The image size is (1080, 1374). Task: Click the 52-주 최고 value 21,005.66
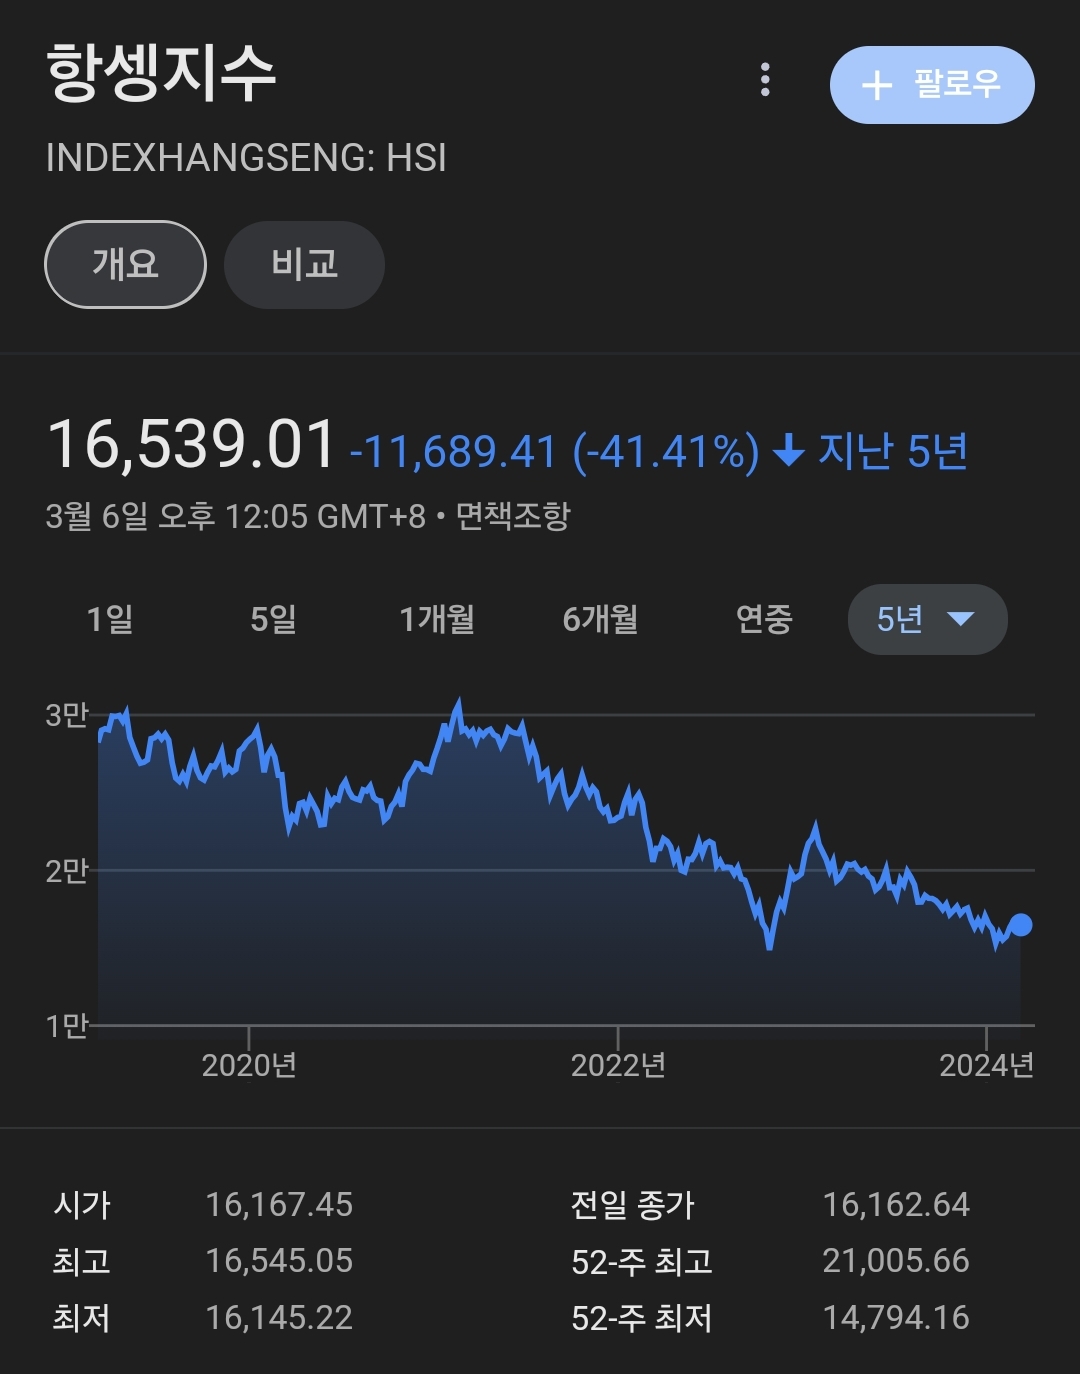[896, 1260]
